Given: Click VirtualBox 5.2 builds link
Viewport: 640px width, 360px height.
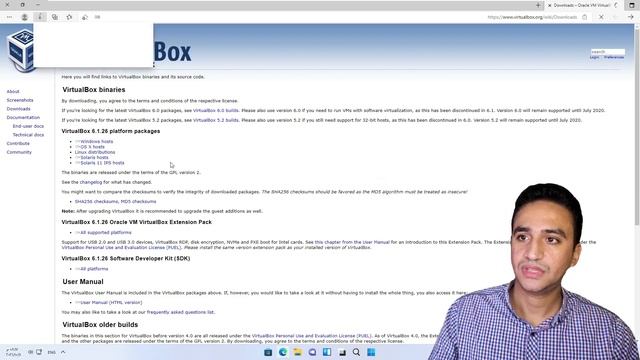Looking at the screenshot, I should click(x=216, y=120).
